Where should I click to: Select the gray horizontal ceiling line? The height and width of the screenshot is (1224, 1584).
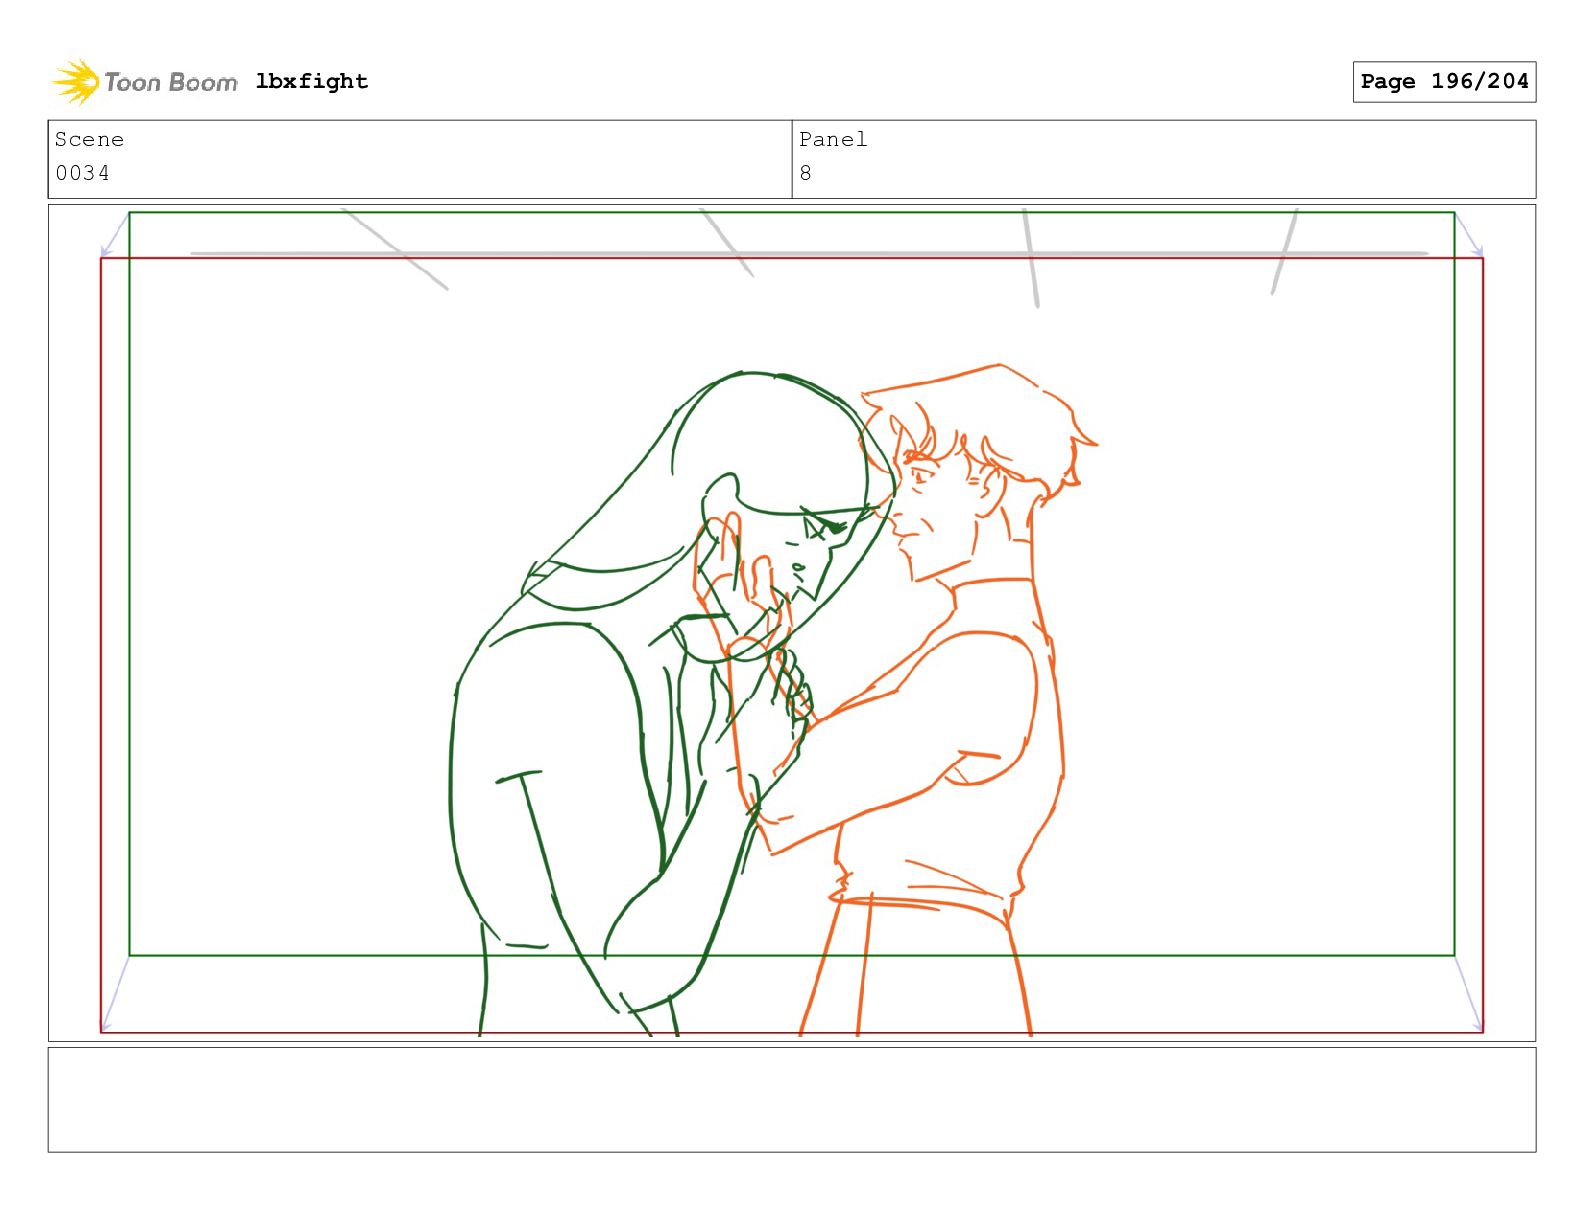pyautogui.click(x=809, y=254)
